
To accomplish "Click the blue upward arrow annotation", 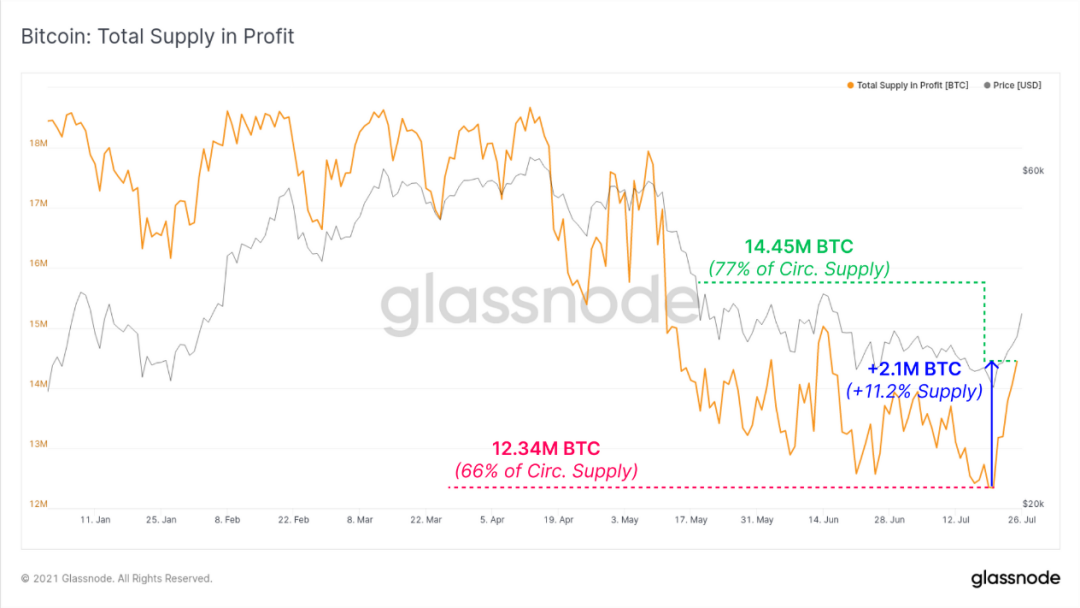I will (x=992, y=424).
